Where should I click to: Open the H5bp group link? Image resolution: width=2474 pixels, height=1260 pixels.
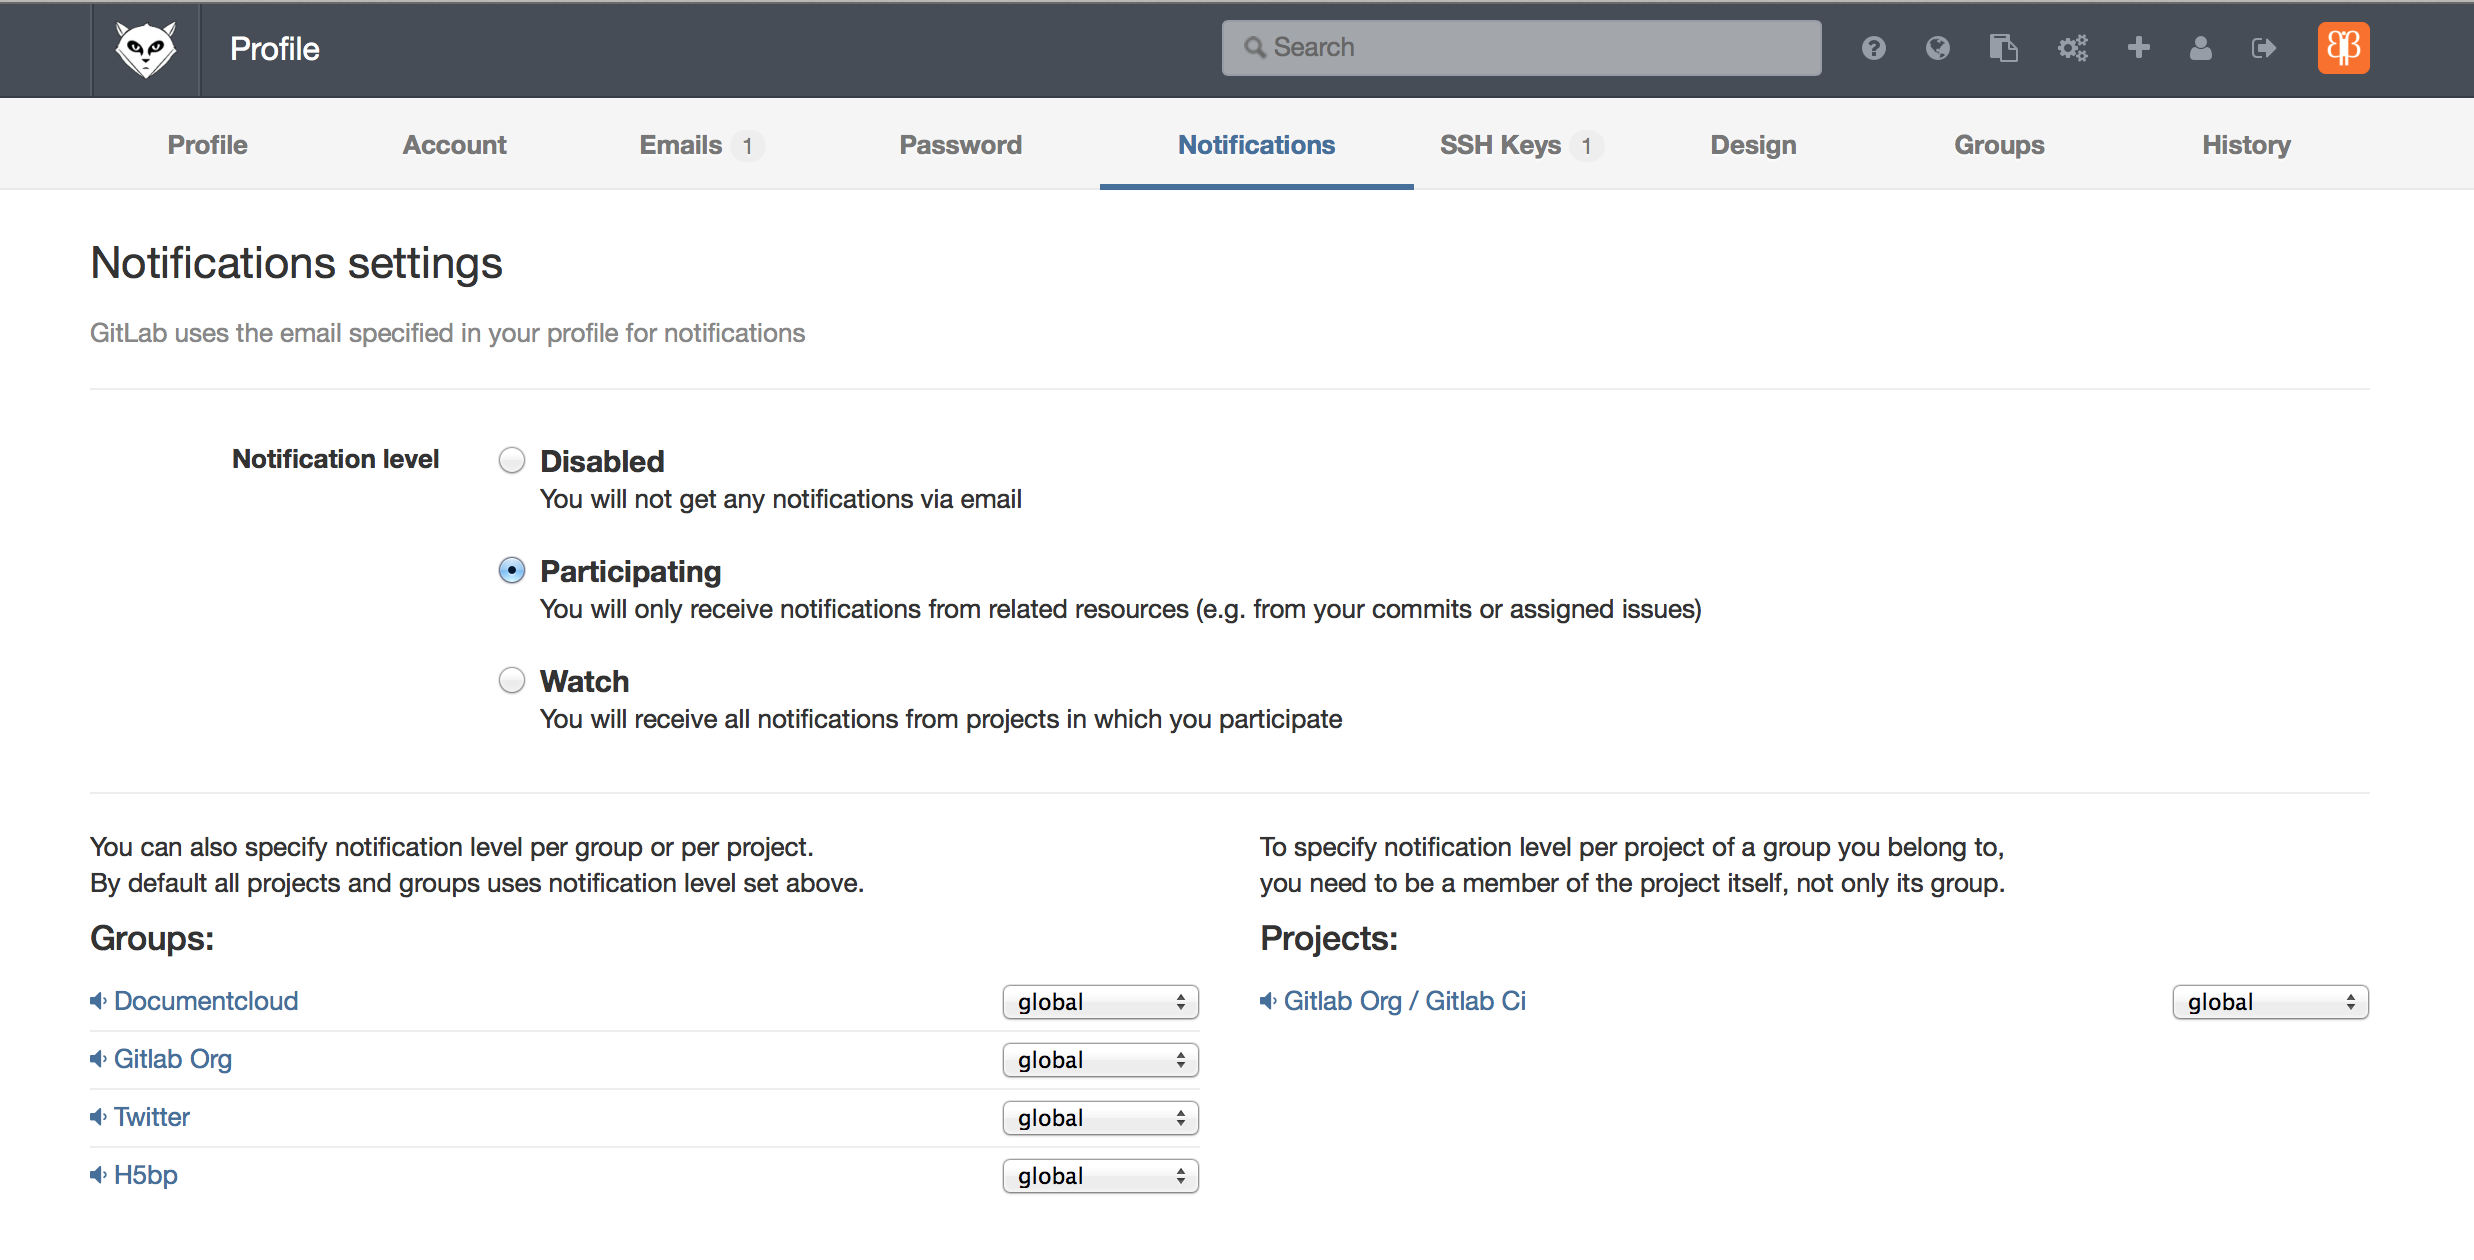[x=146, y=1175]
